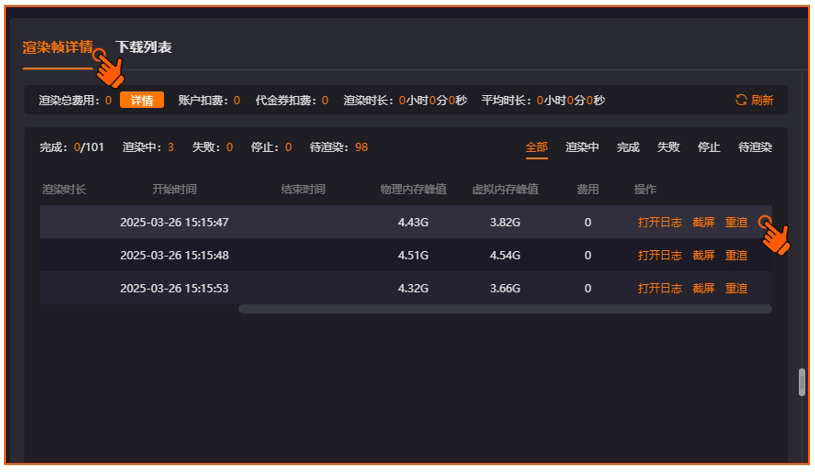
Task: Open log for the 15:15:47 frame
Action: click(x=660, y=222)
